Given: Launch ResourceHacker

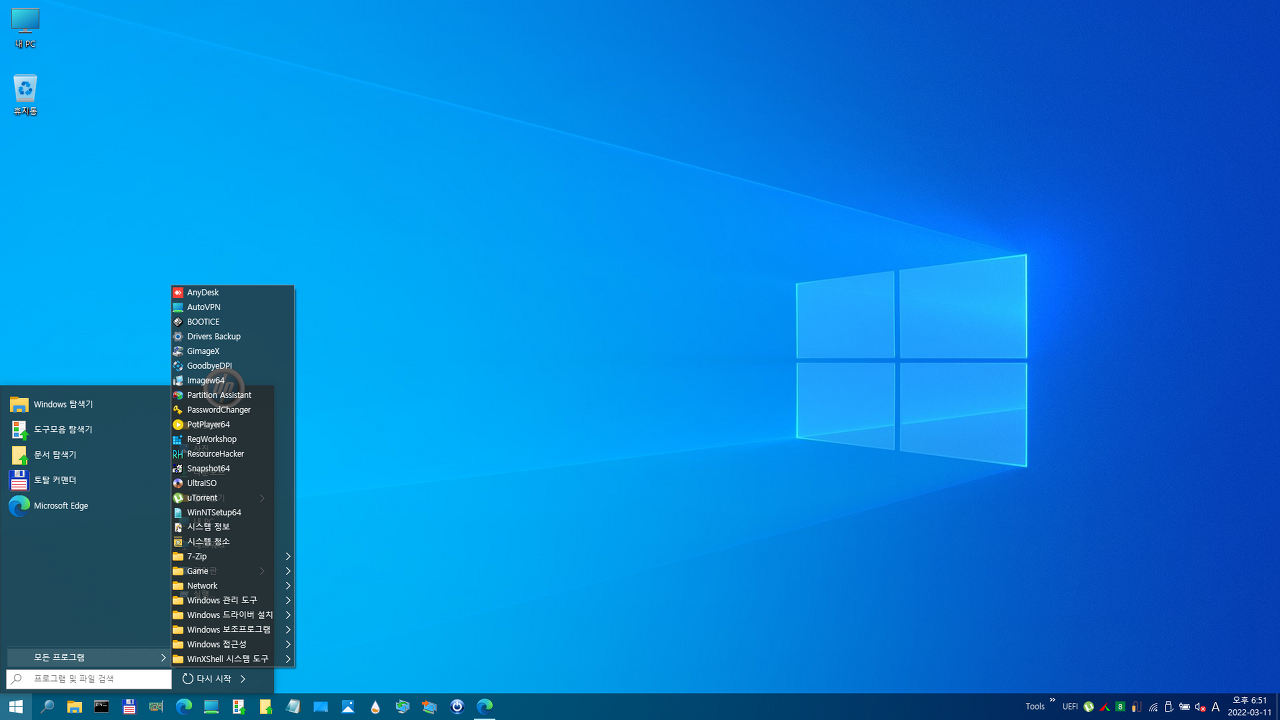Looking at the screenshot, I should tap(233, 454).
